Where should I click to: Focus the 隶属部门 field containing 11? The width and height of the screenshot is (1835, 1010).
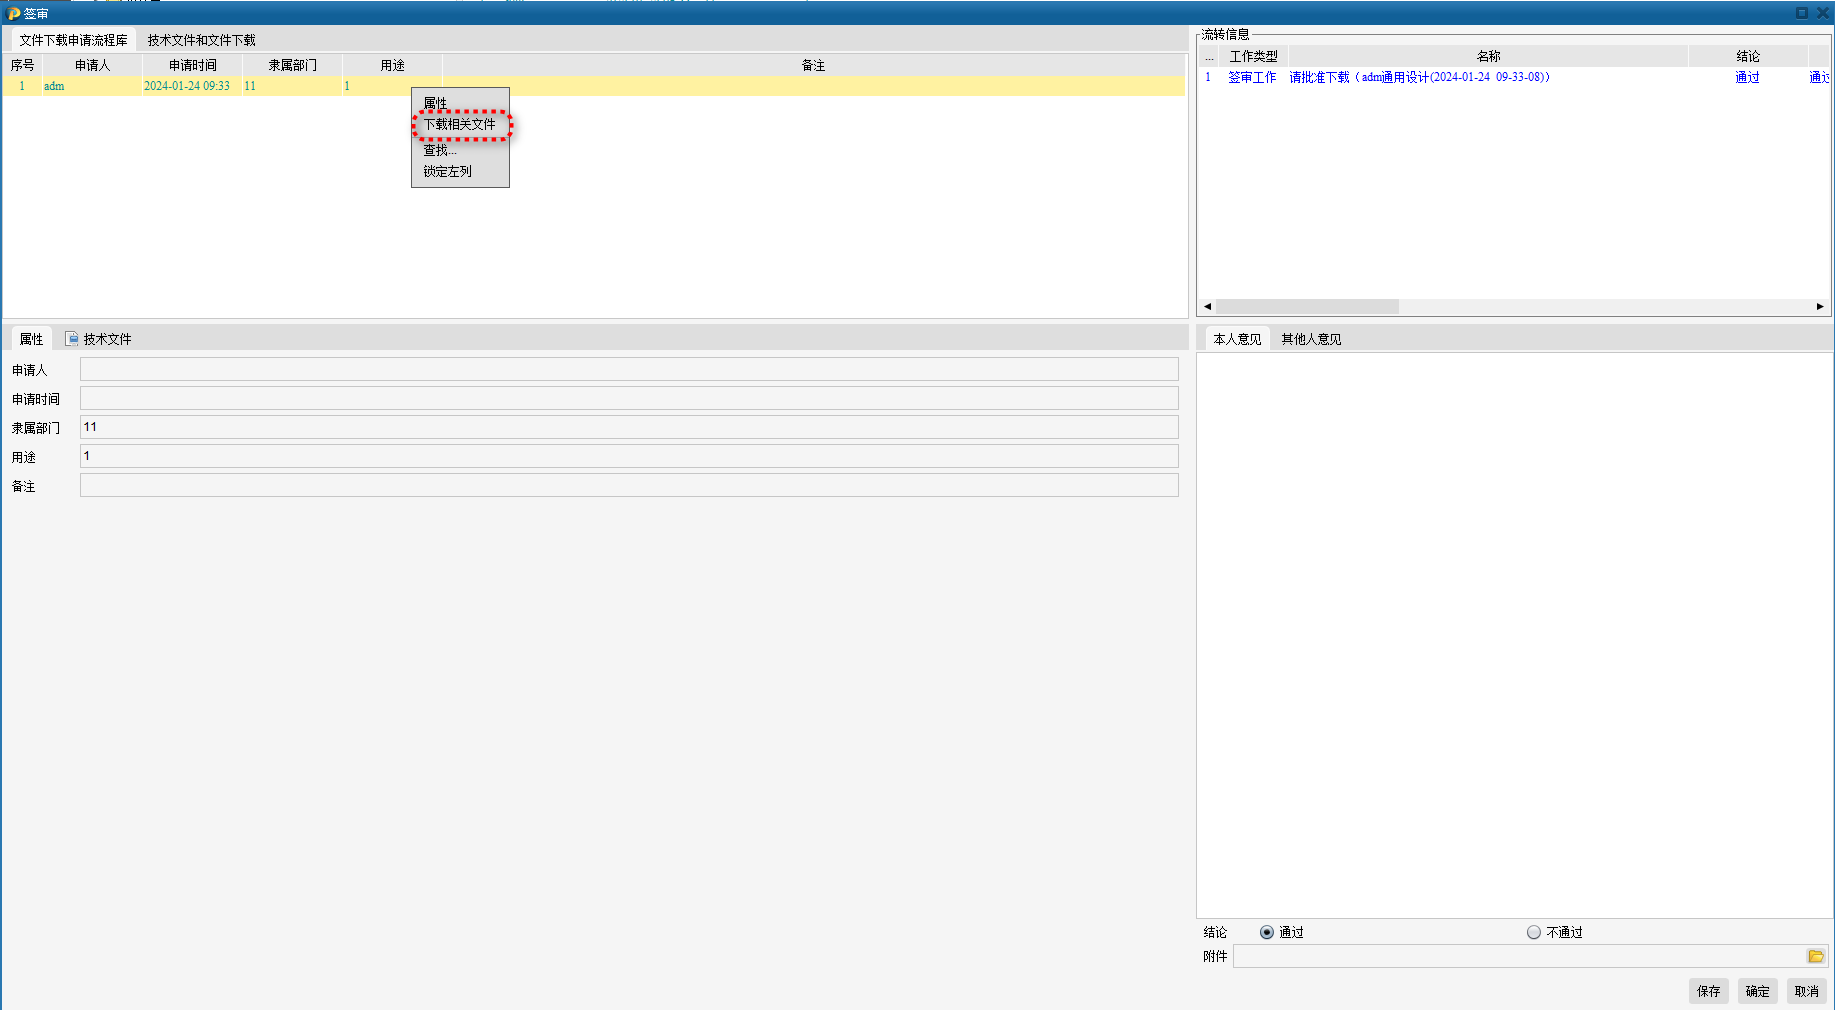point(629,427)
